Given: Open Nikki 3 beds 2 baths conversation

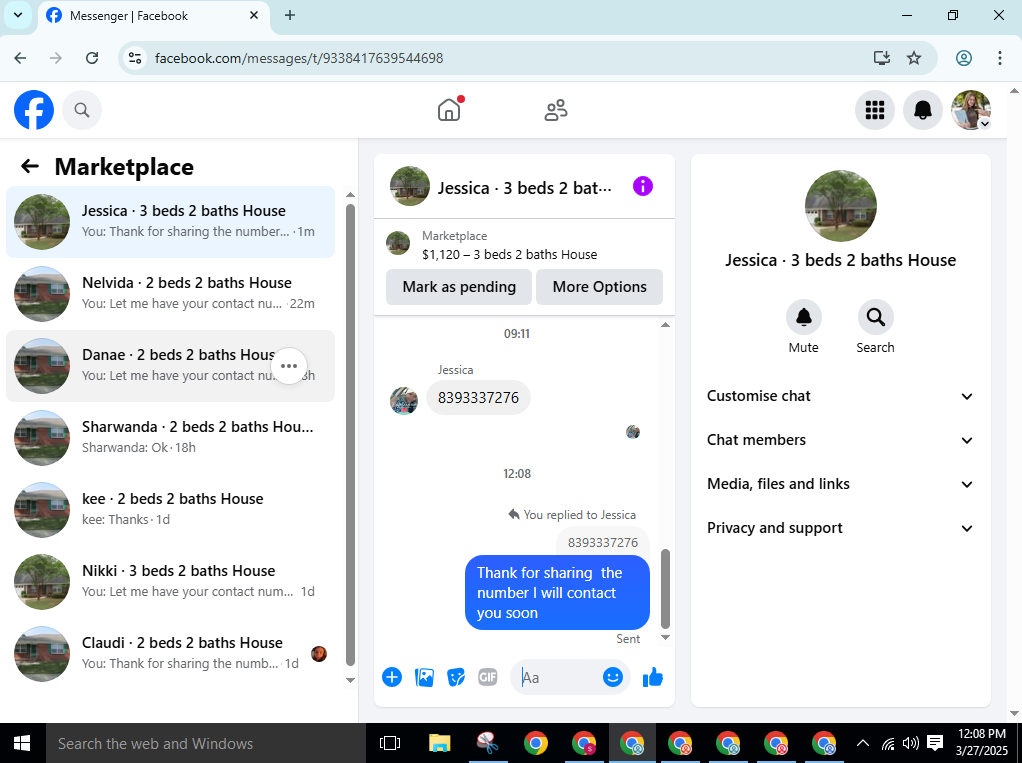Looking at the screenshot, I should [171, 582].
